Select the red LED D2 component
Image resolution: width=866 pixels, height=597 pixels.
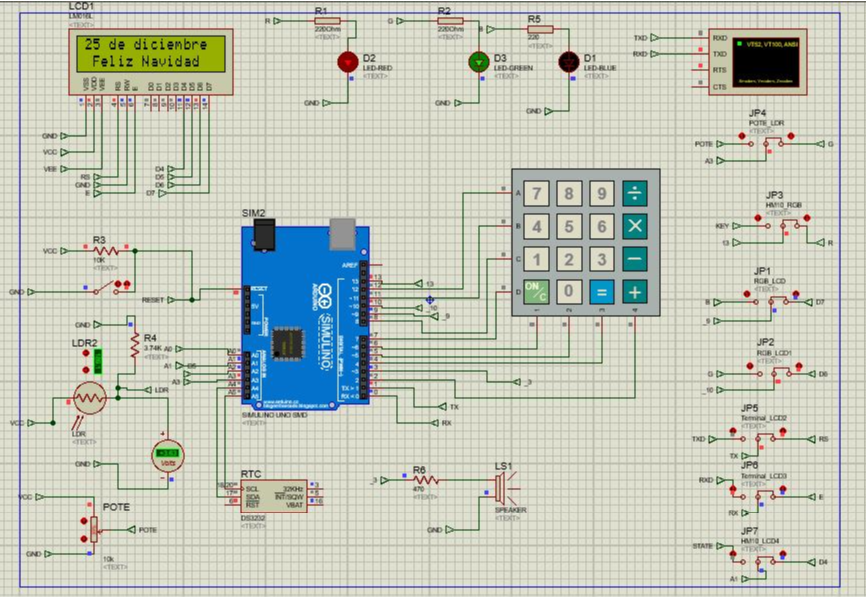point(349,60)
